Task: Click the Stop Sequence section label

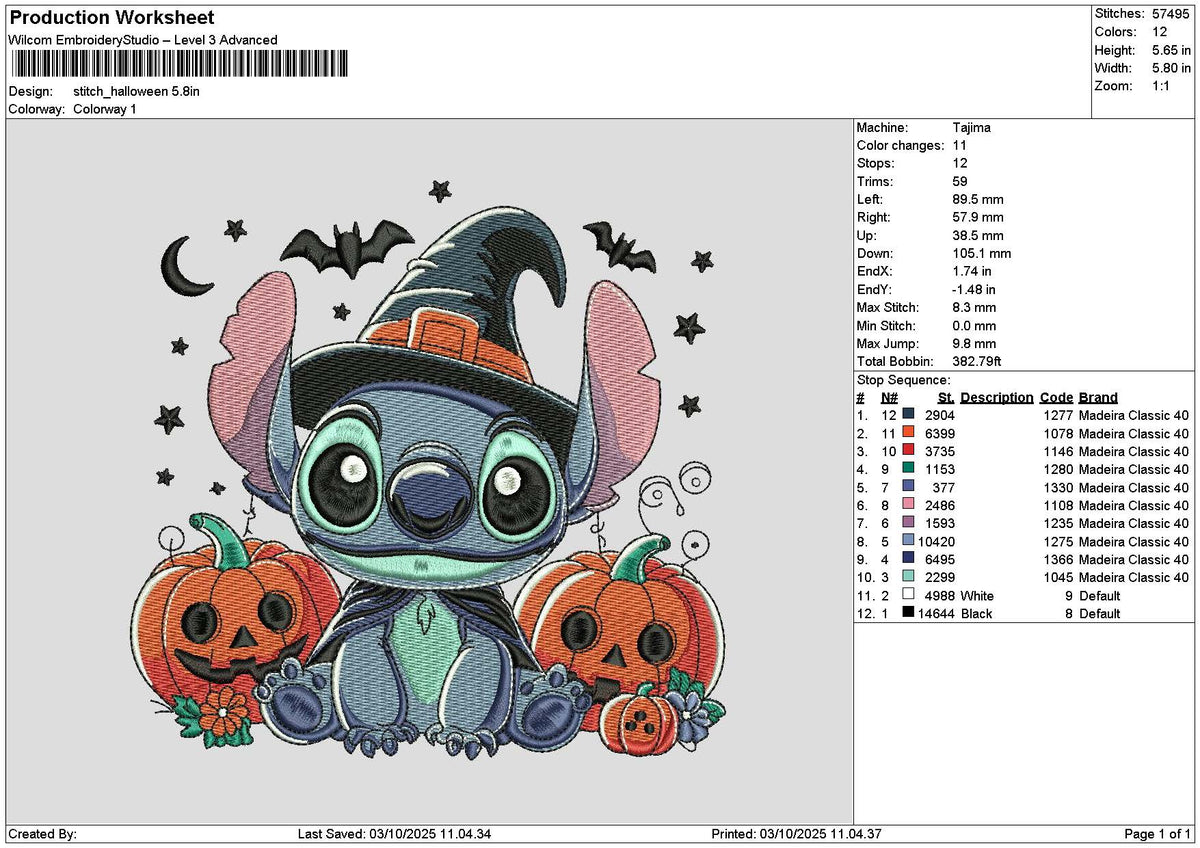Action: click(904, 380)
